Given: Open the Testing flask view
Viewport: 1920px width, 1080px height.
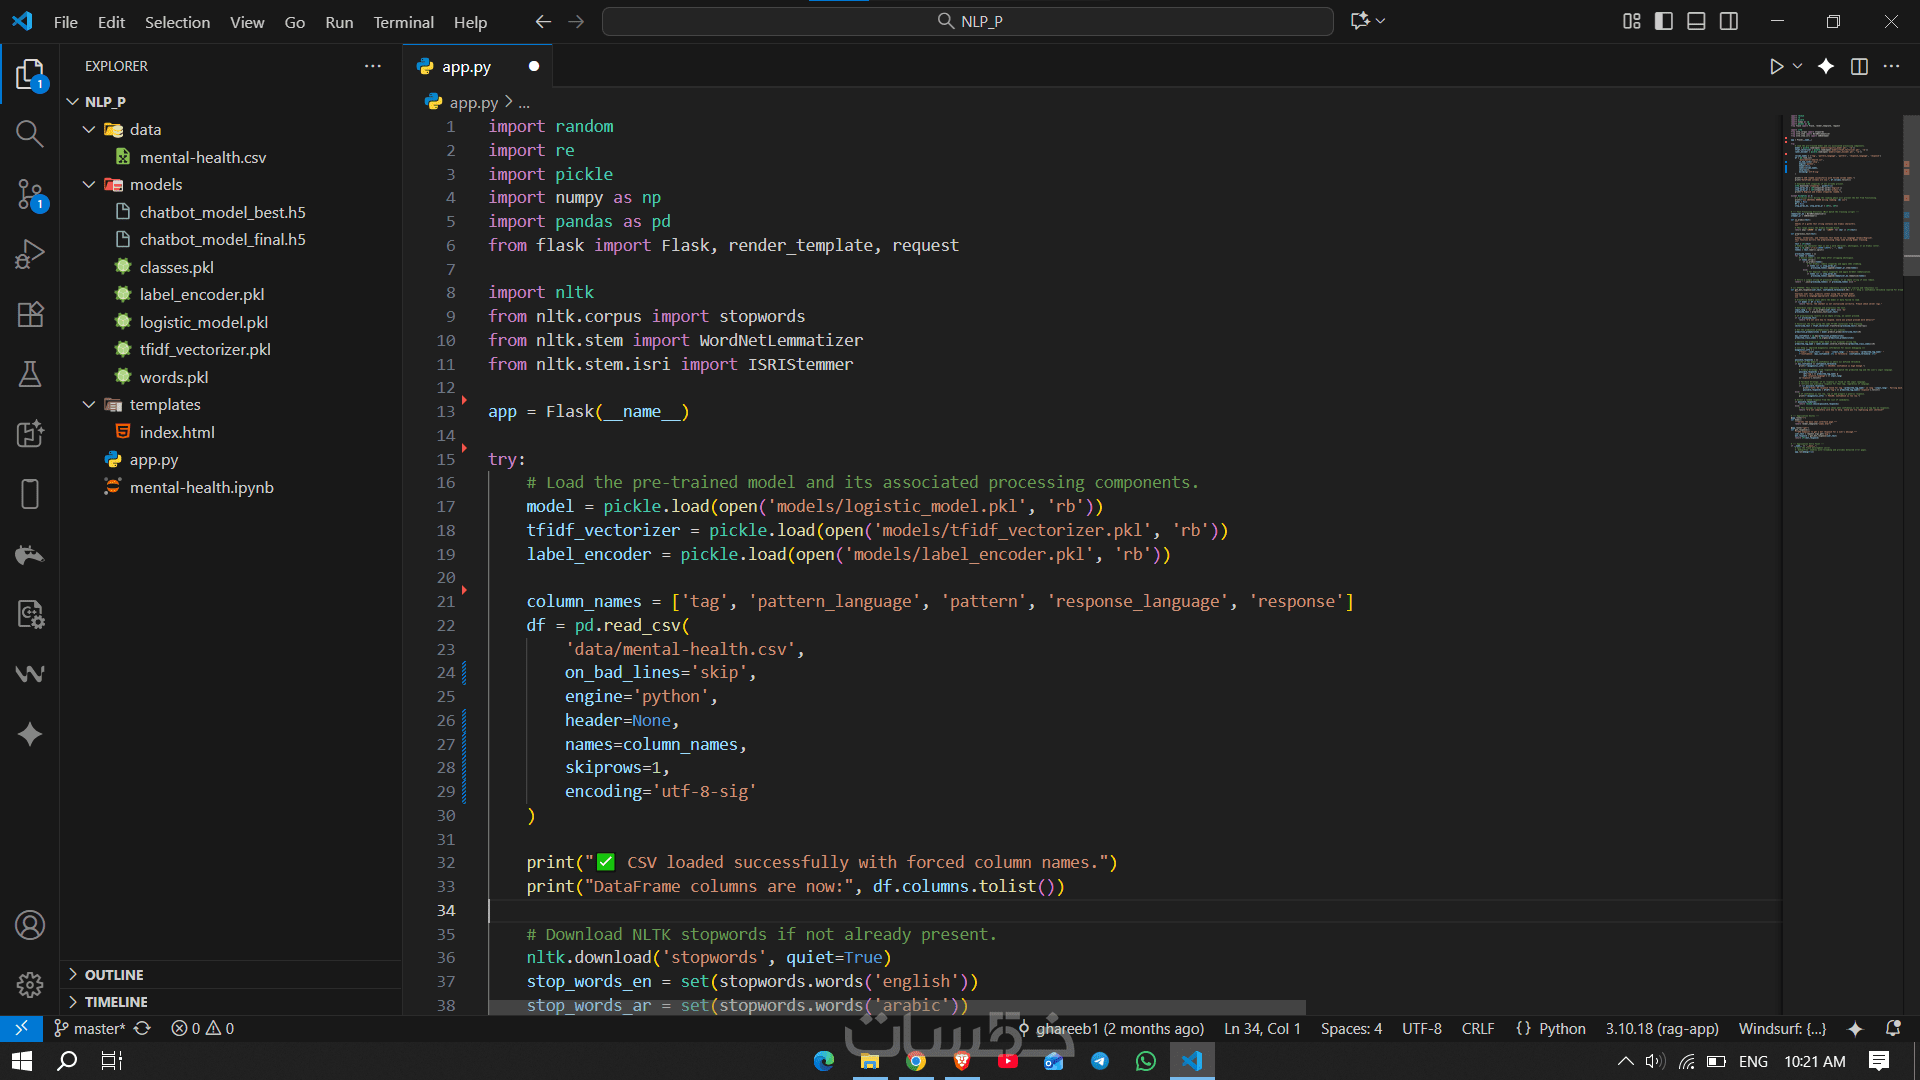Looking at the screenshot, I should click(x=30, y=374).
